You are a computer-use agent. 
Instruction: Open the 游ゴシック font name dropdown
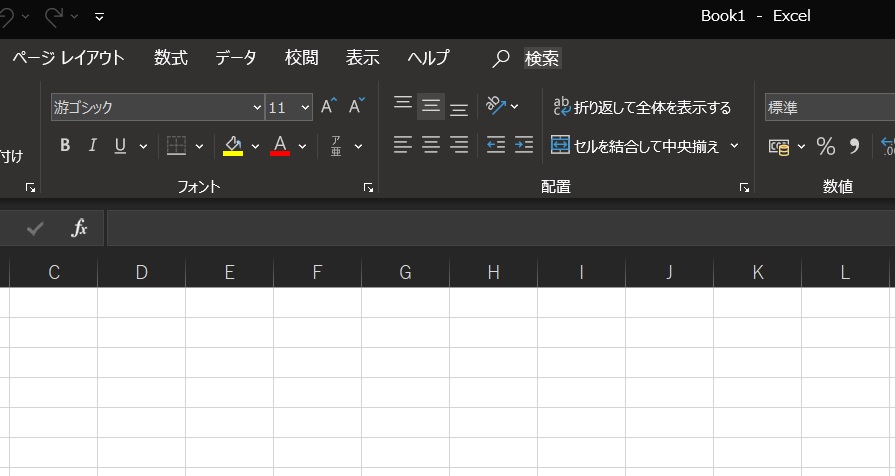[x=257, y=107]
